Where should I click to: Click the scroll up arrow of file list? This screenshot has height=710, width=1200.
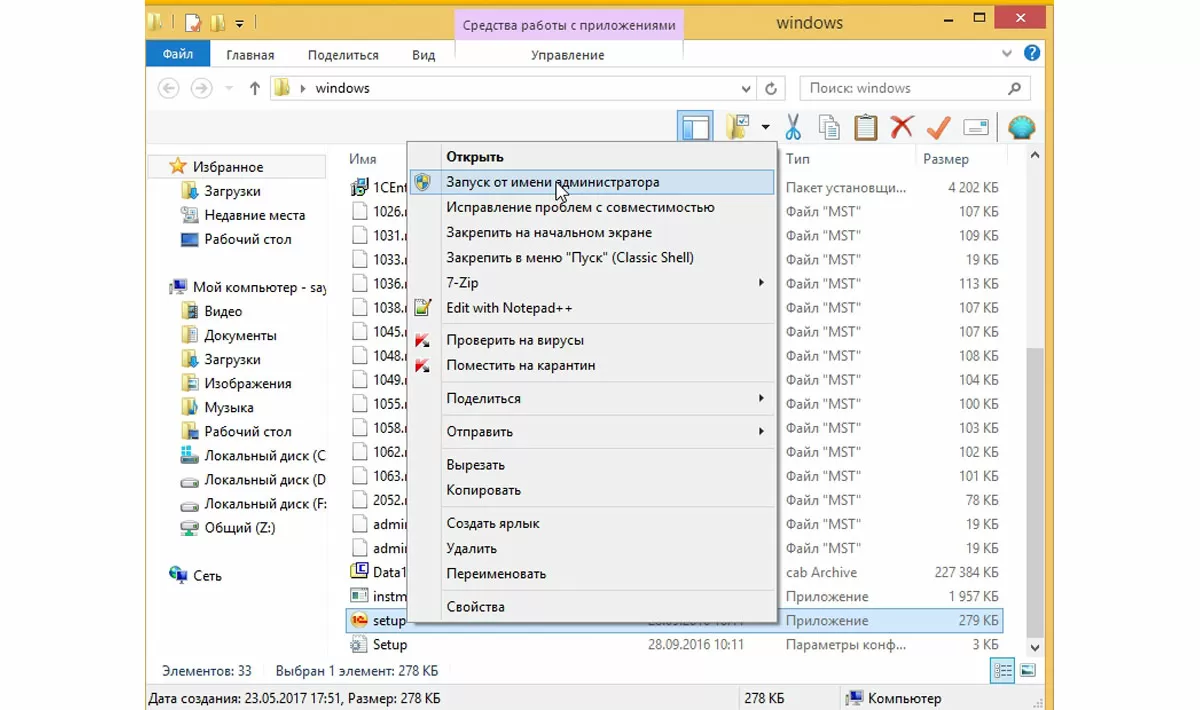coord(1035,157)
